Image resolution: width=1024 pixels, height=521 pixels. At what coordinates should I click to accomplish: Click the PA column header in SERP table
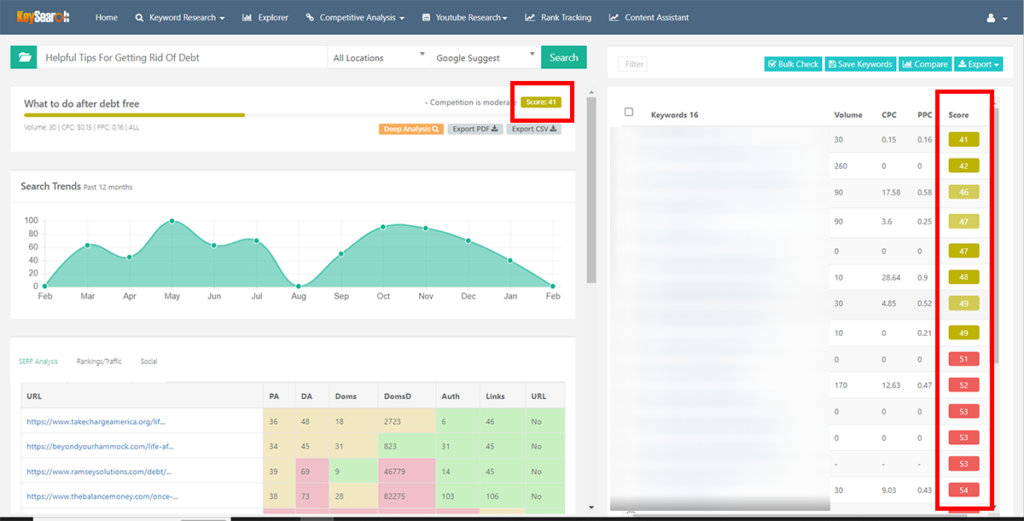(x=274, y=396)
